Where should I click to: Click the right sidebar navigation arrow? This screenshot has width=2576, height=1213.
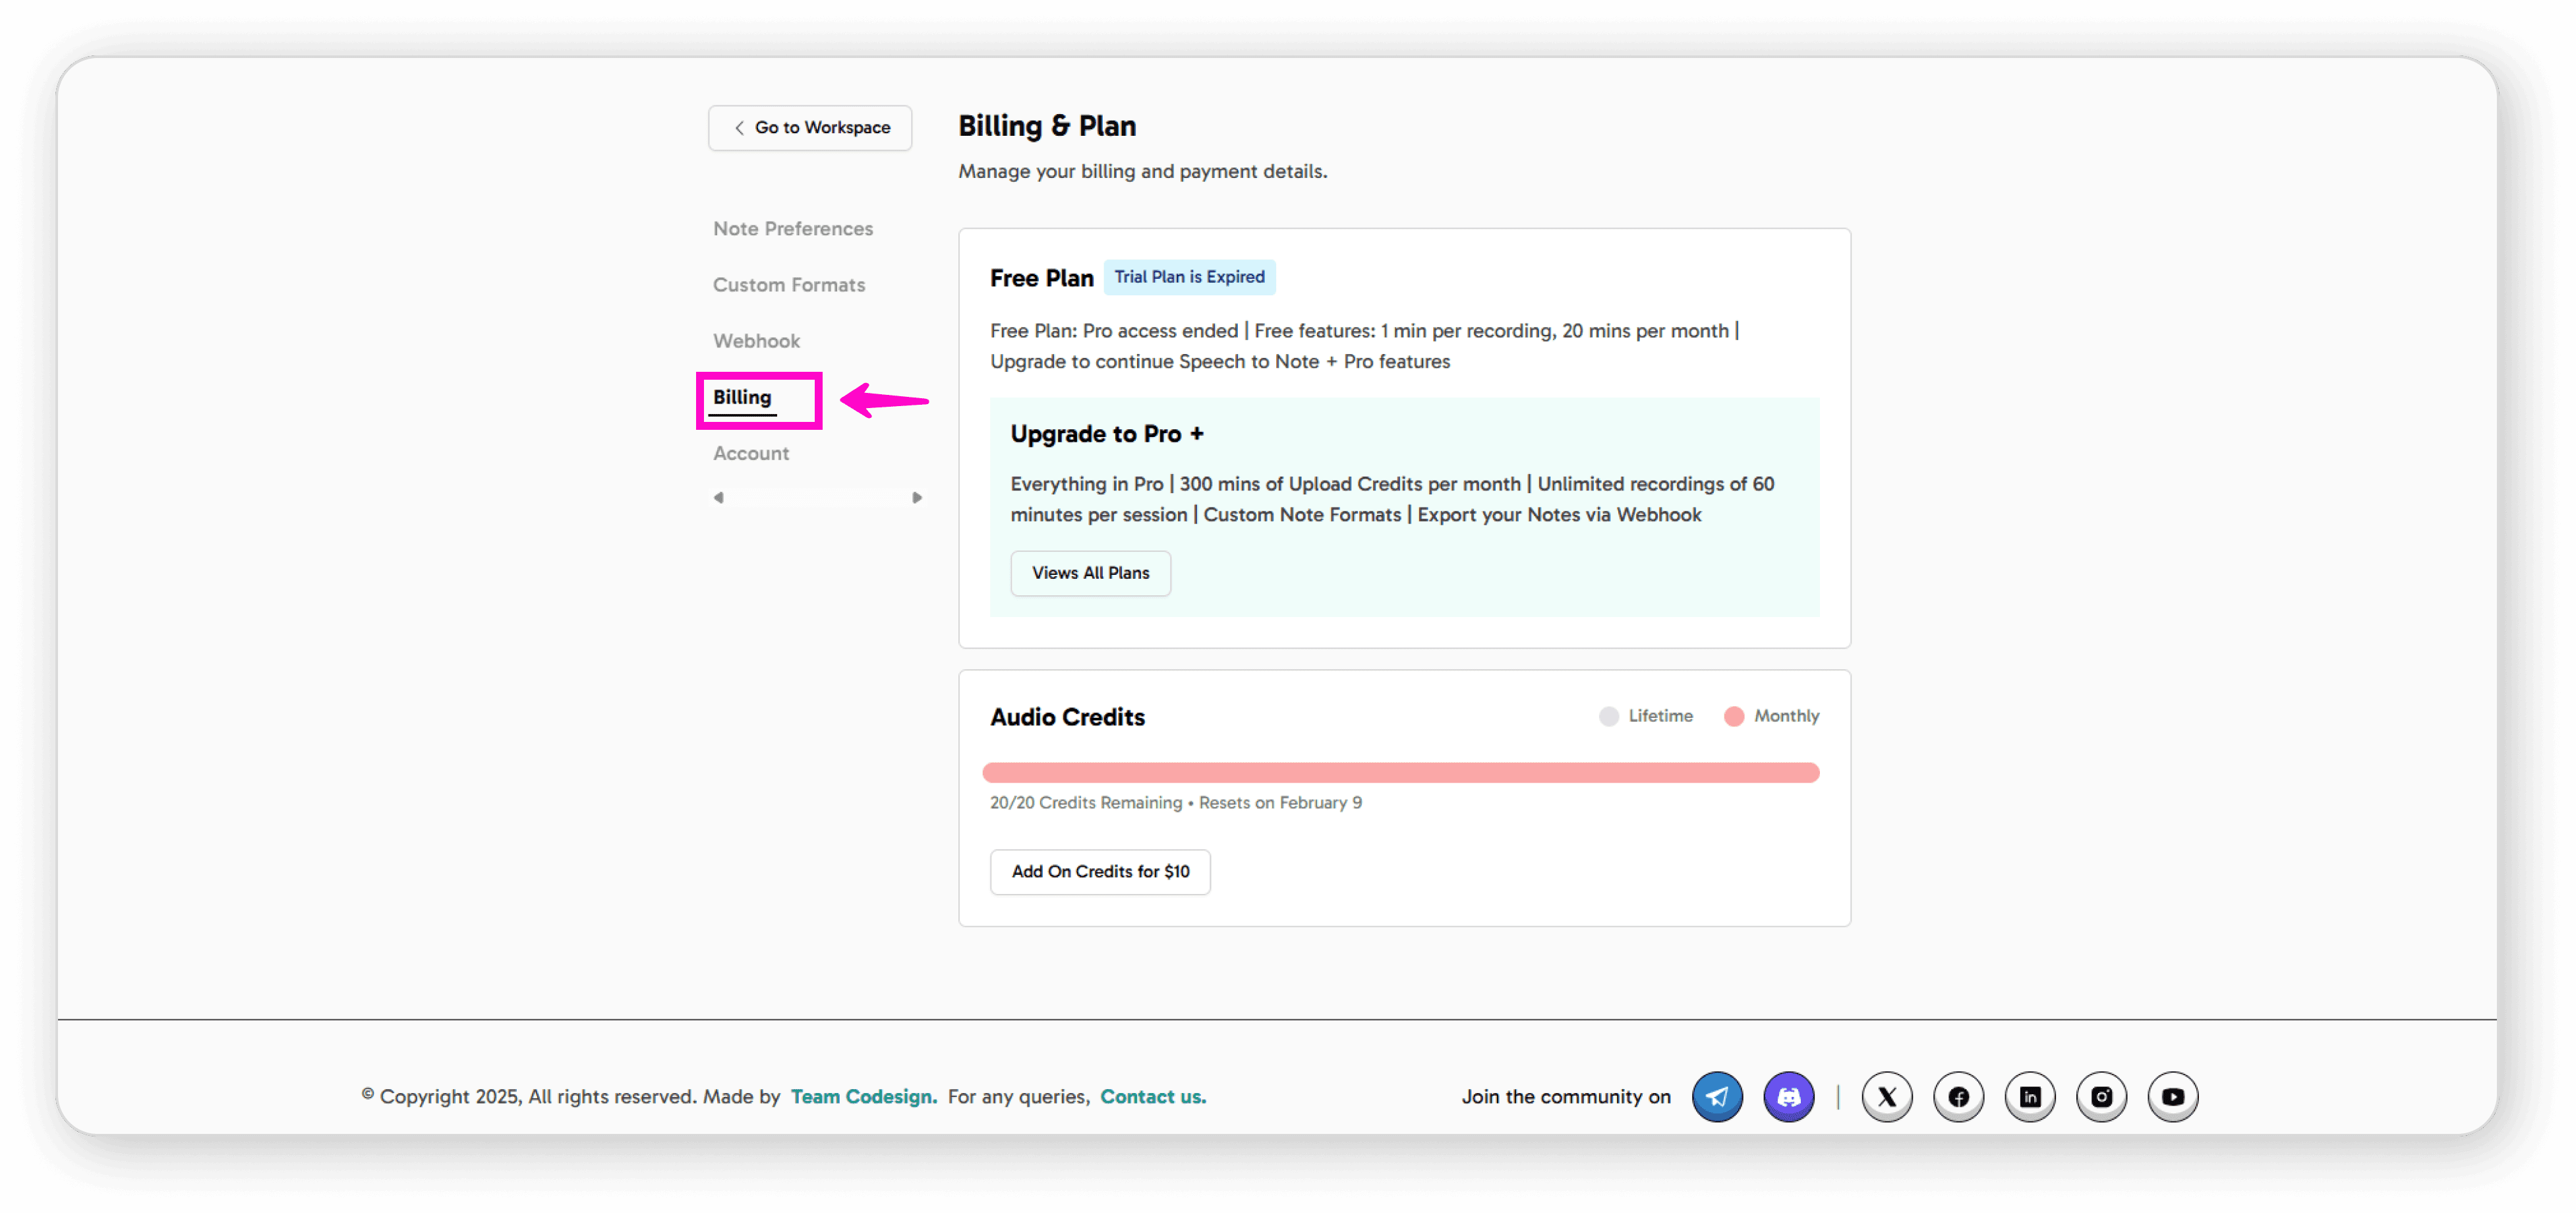click(917, 496)
